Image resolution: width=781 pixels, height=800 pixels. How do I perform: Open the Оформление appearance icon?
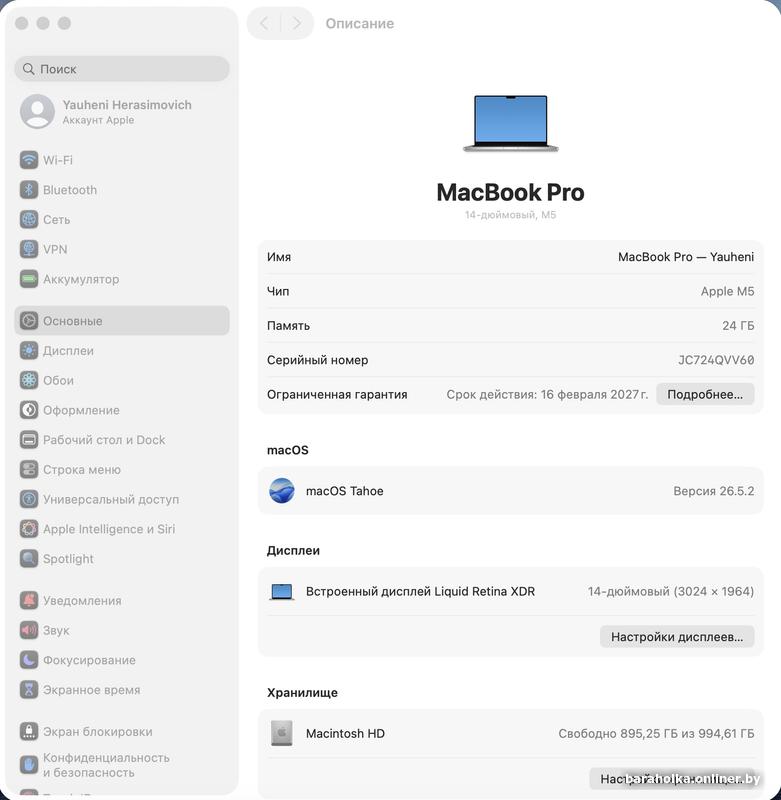pos(29,410)
